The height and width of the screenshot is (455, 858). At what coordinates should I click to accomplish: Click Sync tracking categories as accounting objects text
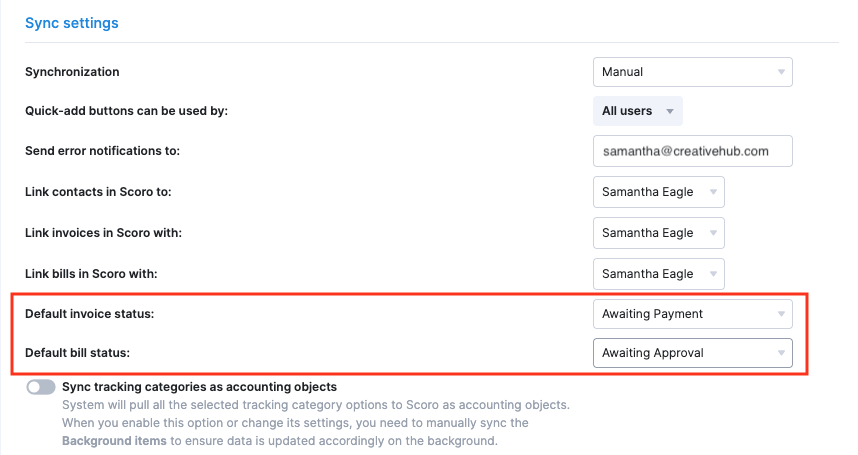coord(199,387)
